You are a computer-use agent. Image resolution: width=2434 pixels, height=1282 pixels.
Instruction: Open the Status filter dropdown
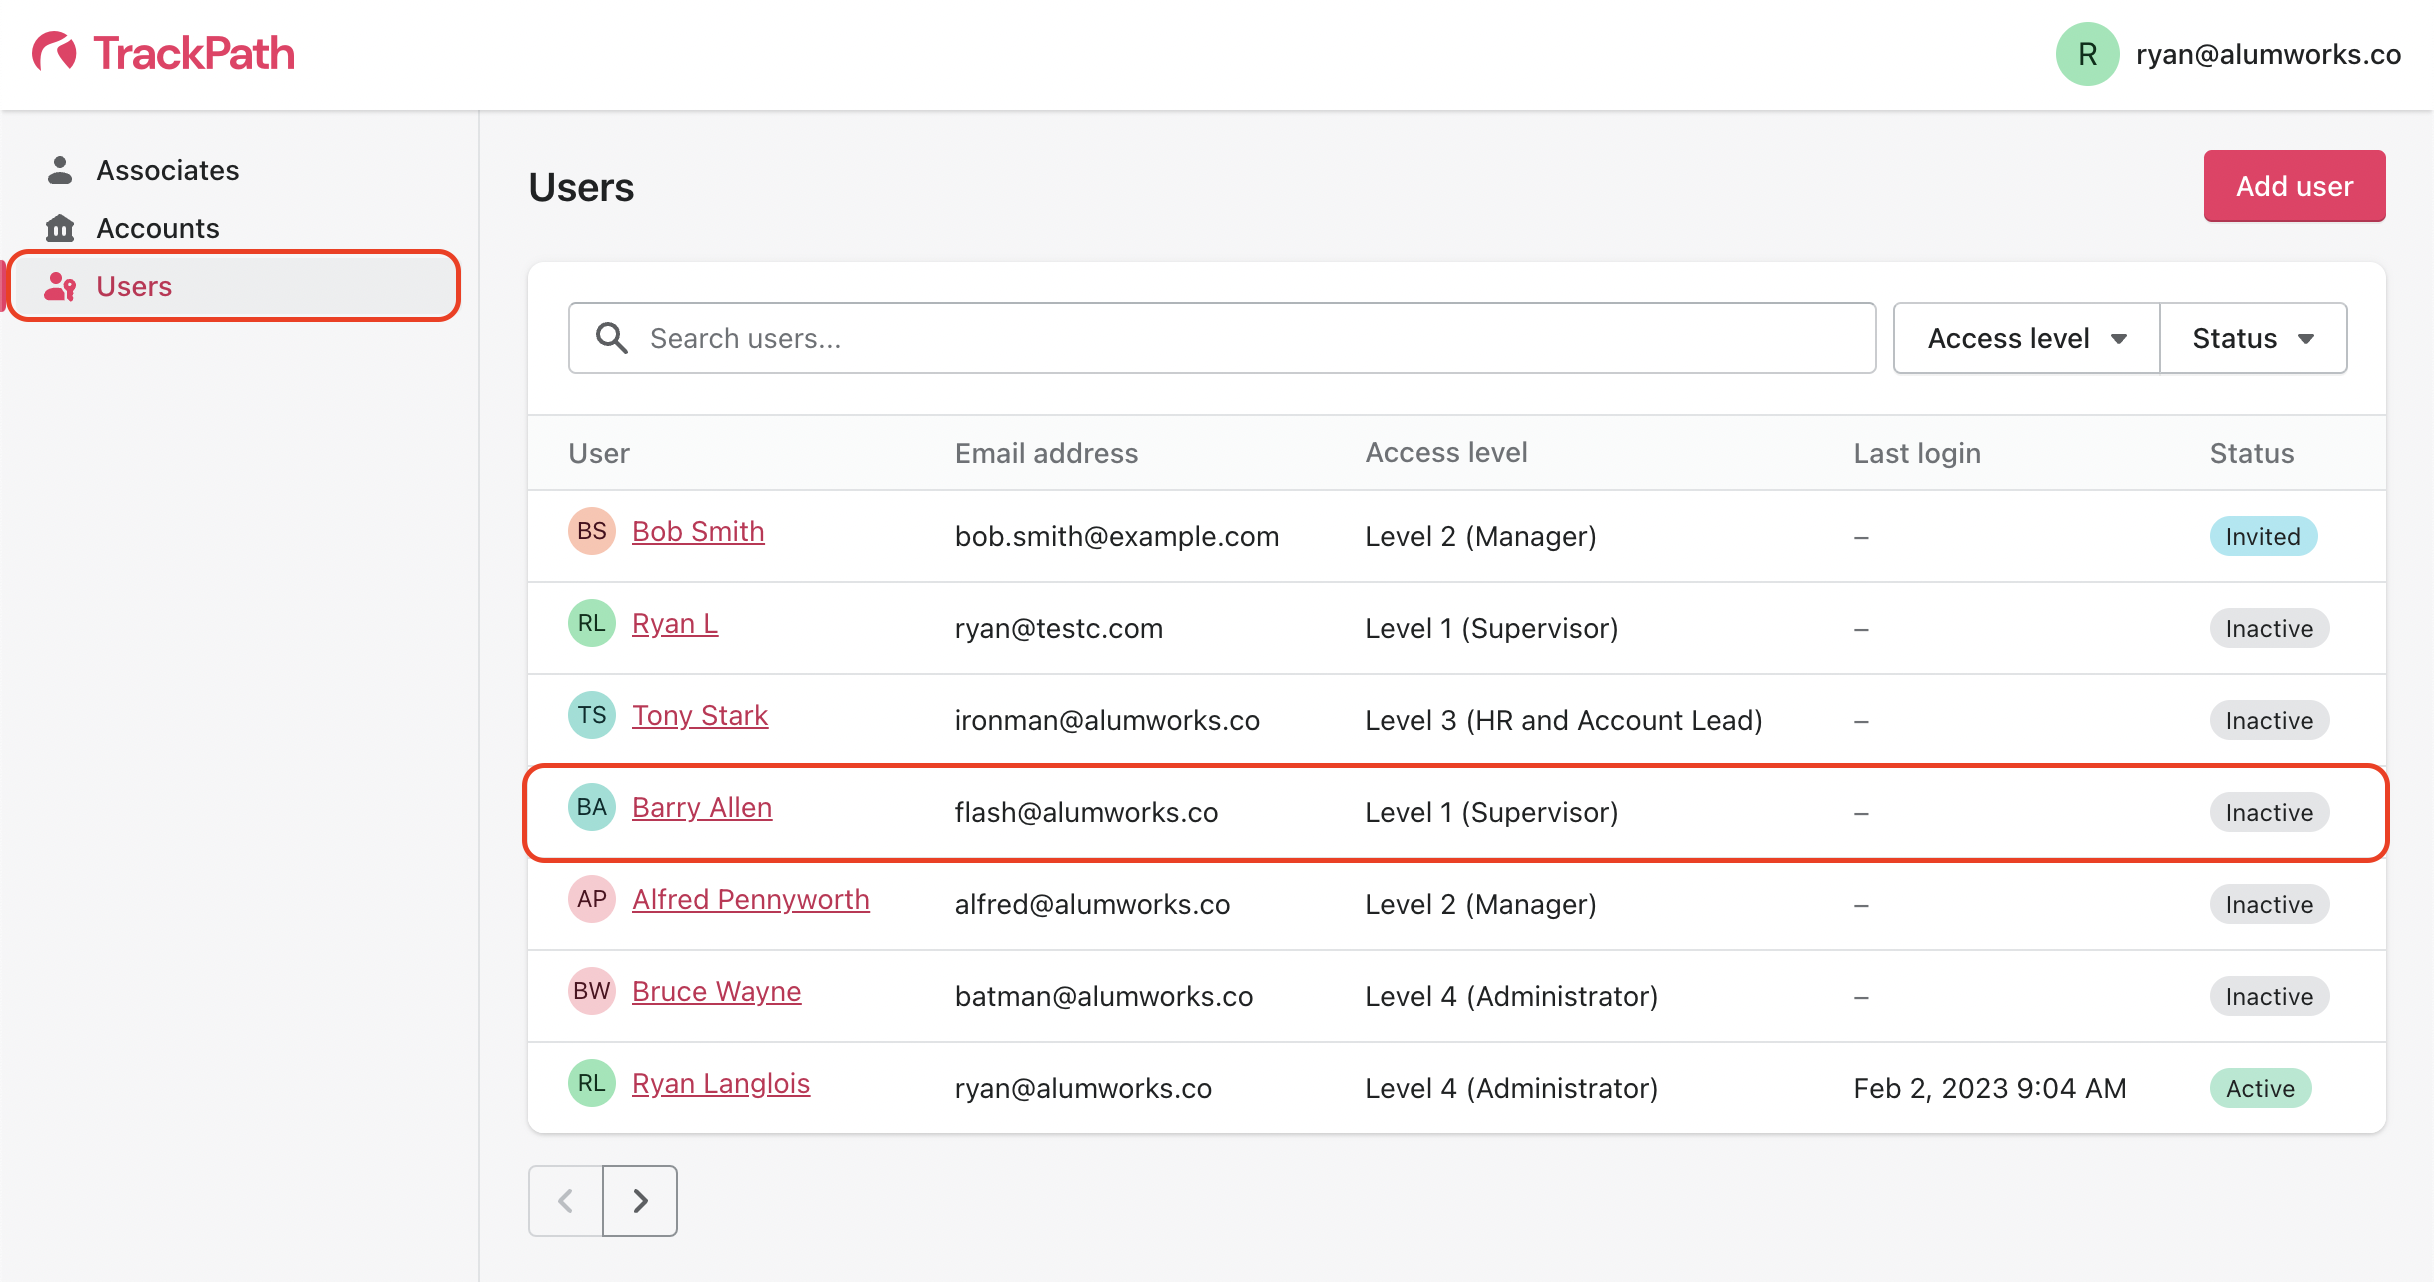[x=2252, y=338]
